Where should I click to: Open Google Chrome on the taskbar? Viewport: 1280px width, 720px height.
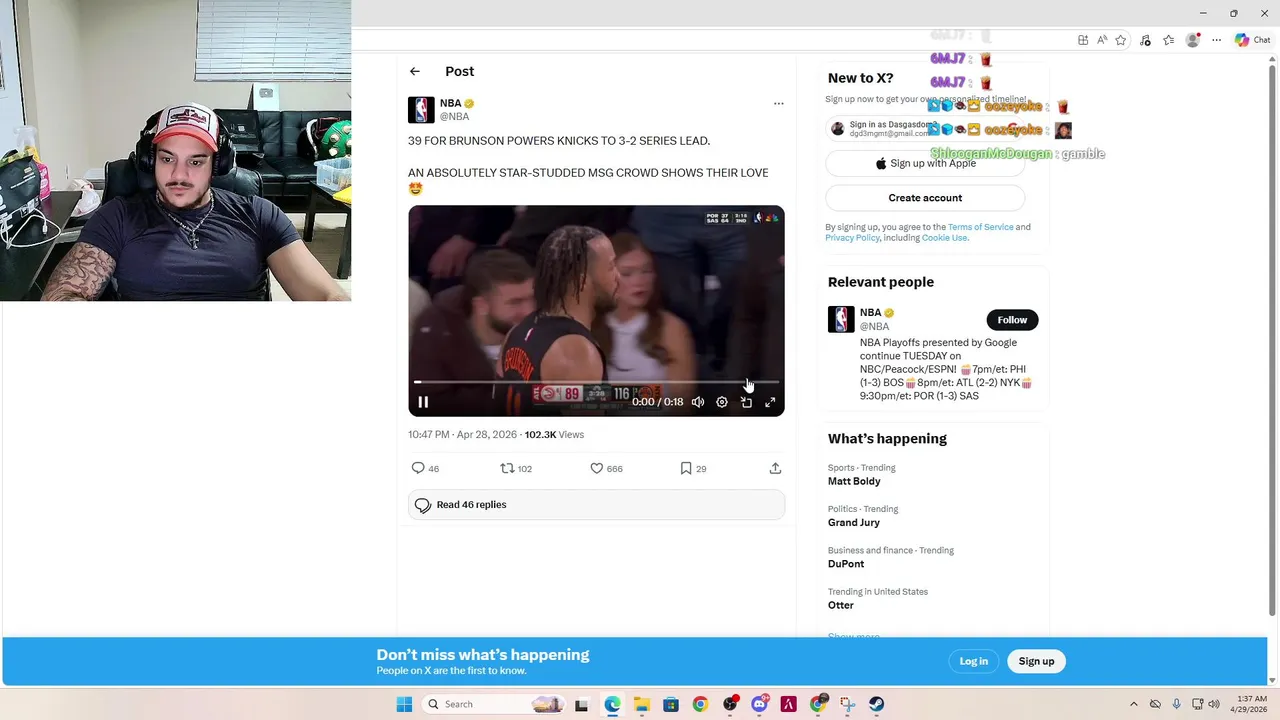click(700, 704)
